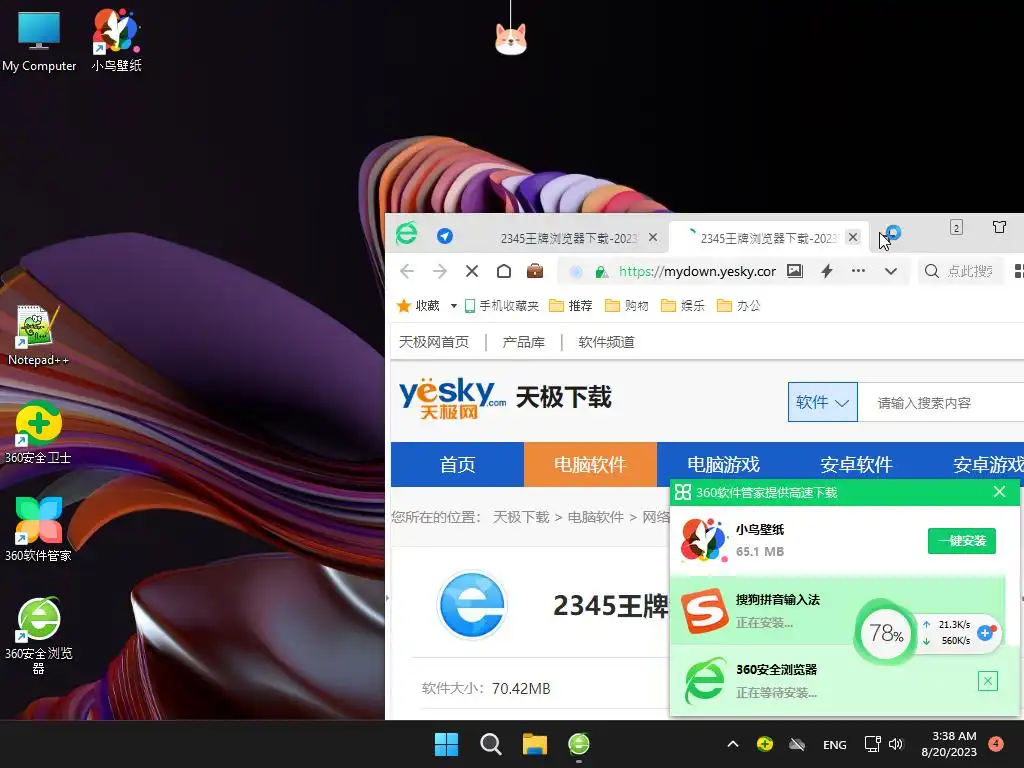Screen dimensions: 1024x768
Task: Open 360软件管家 desktop shortcut
Action: [x=38, y=530]
